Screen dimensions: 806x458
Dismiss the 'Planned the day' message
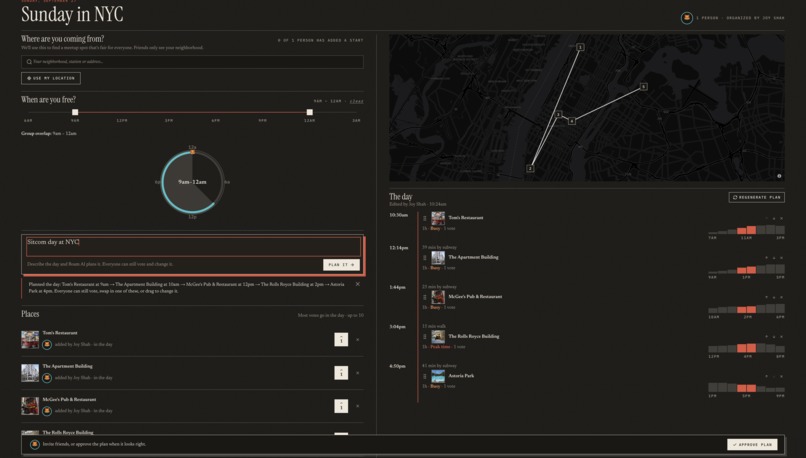pyautogui.click(x=358, y=284)
